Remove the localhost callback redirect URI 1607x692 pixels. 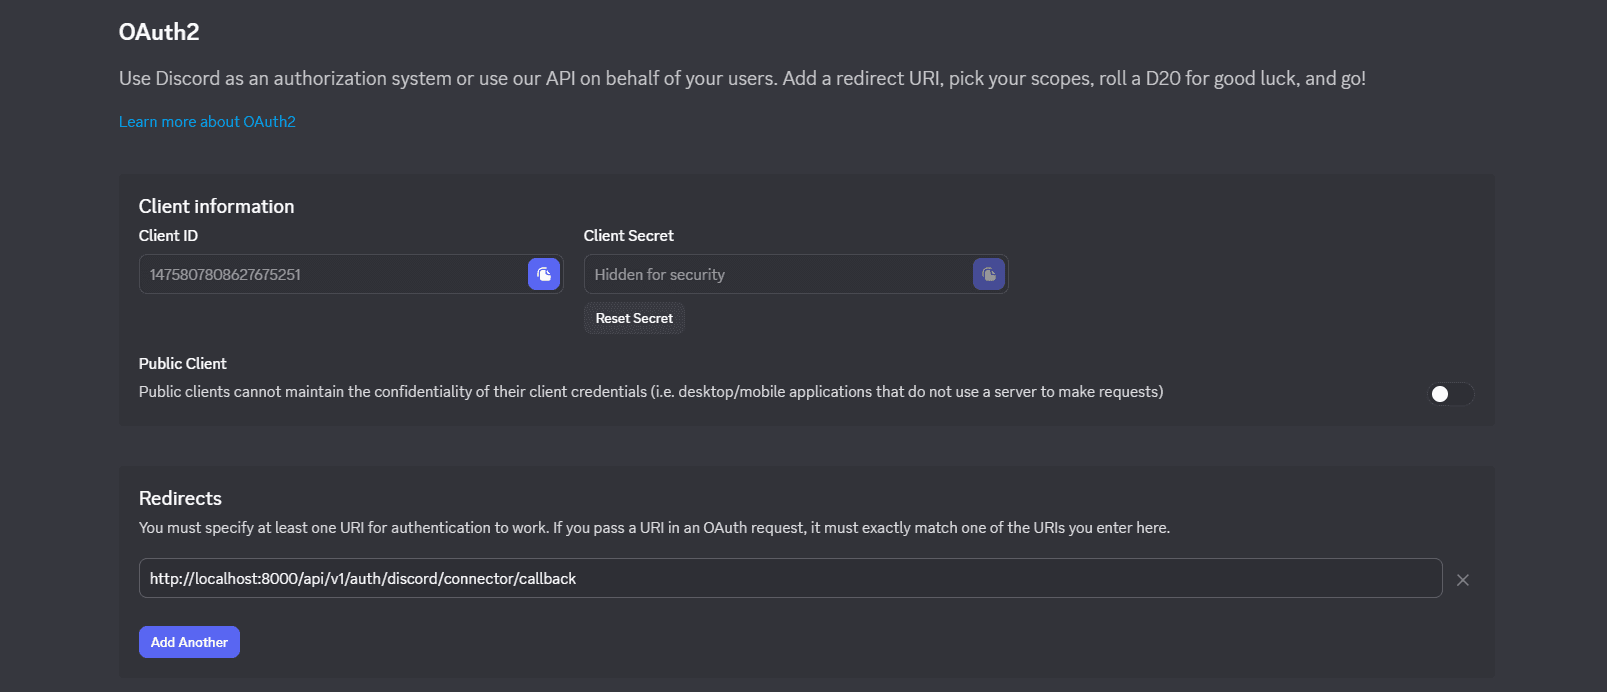[x=1463, y=580]
